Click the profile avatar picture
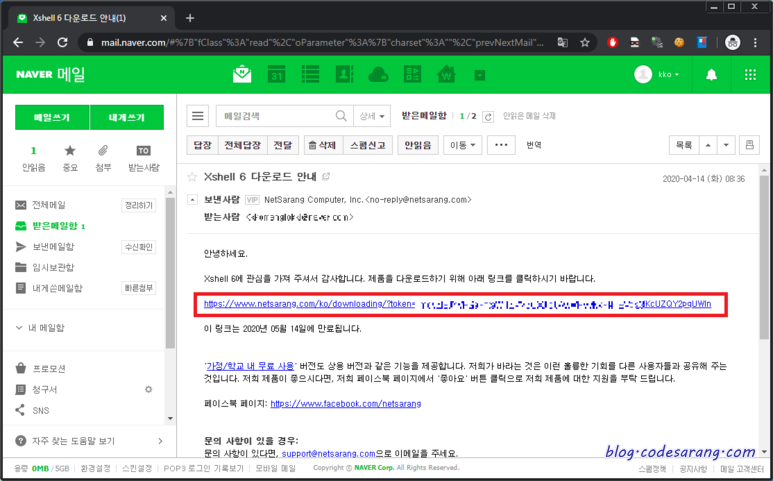773x481 pixels. point(643,74)
